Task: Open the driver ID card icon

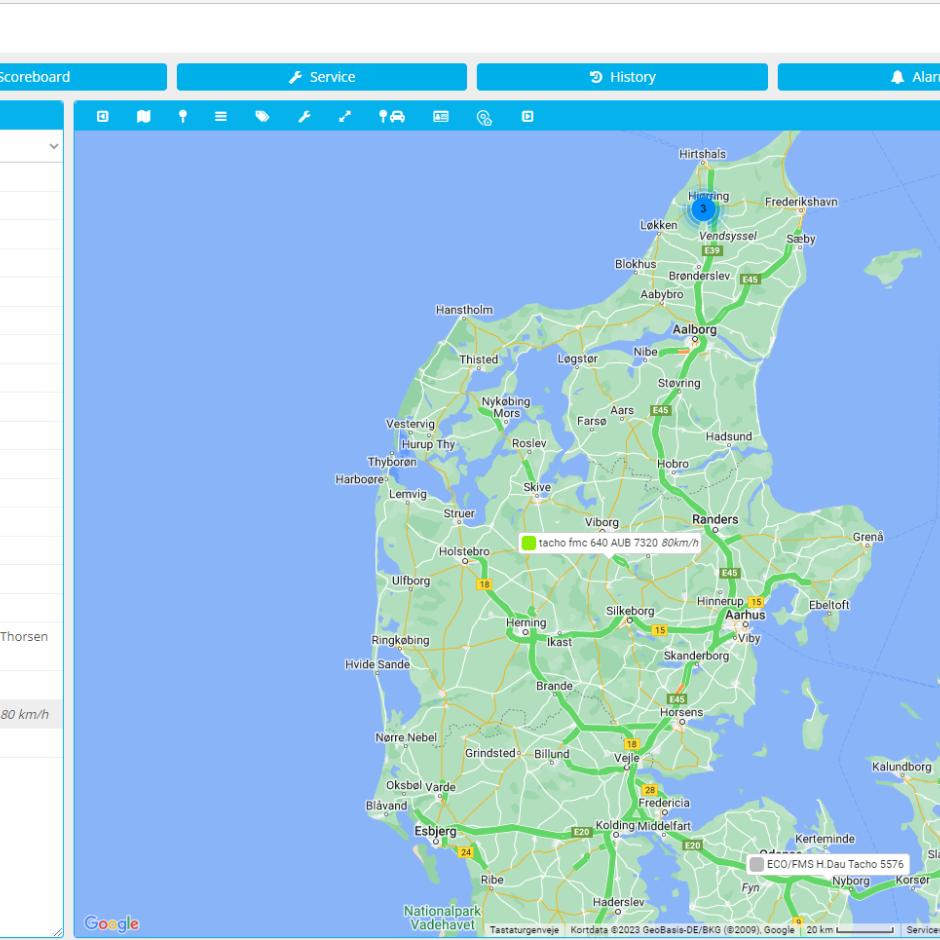Action: coord(440,117)
